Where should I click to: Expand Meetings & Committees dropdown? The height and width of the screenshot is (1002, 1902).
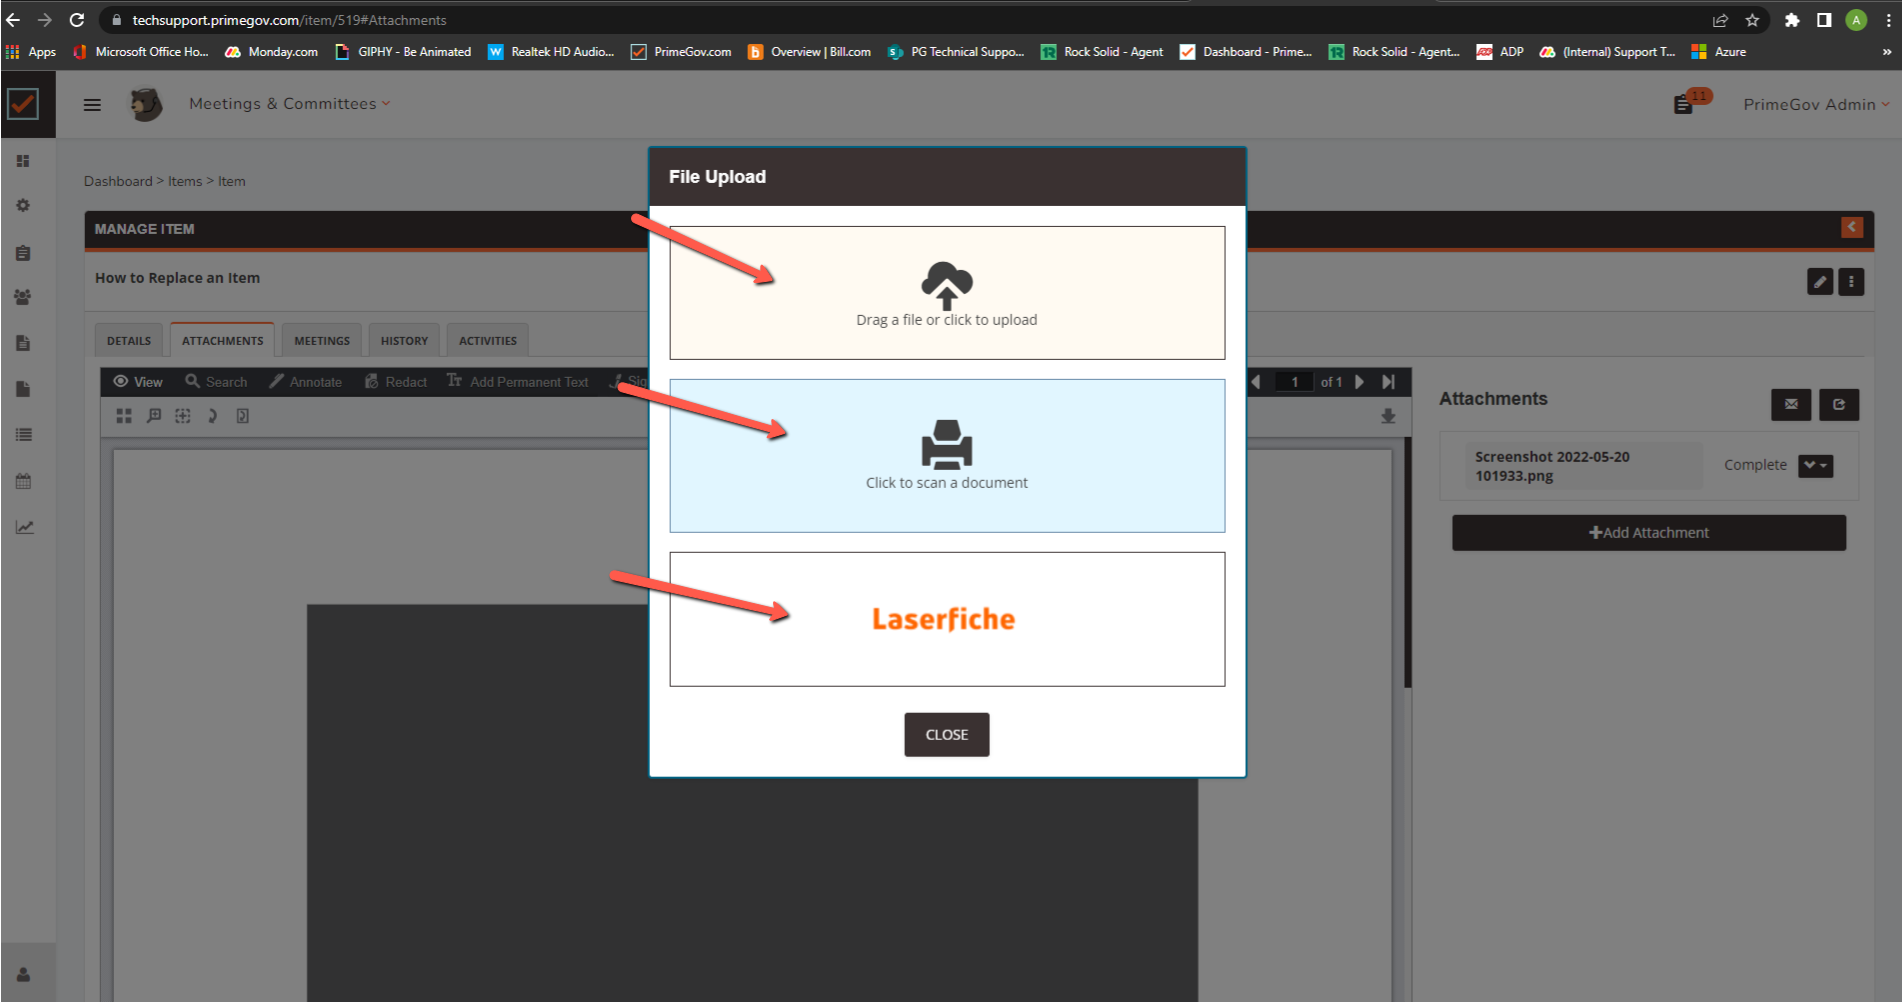coord(290,104)
